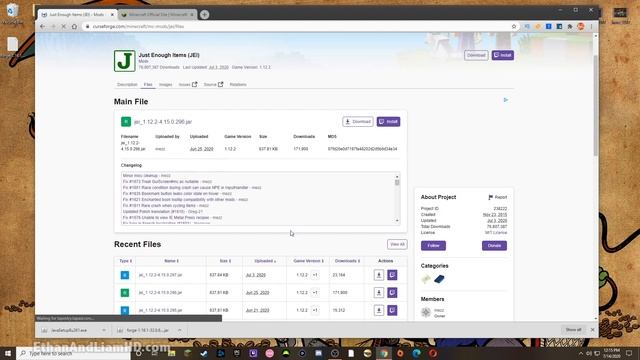640x360 pixels.
Task: Expand +1 game versions in 4.15.0.297 row
Action: (315, 275)
